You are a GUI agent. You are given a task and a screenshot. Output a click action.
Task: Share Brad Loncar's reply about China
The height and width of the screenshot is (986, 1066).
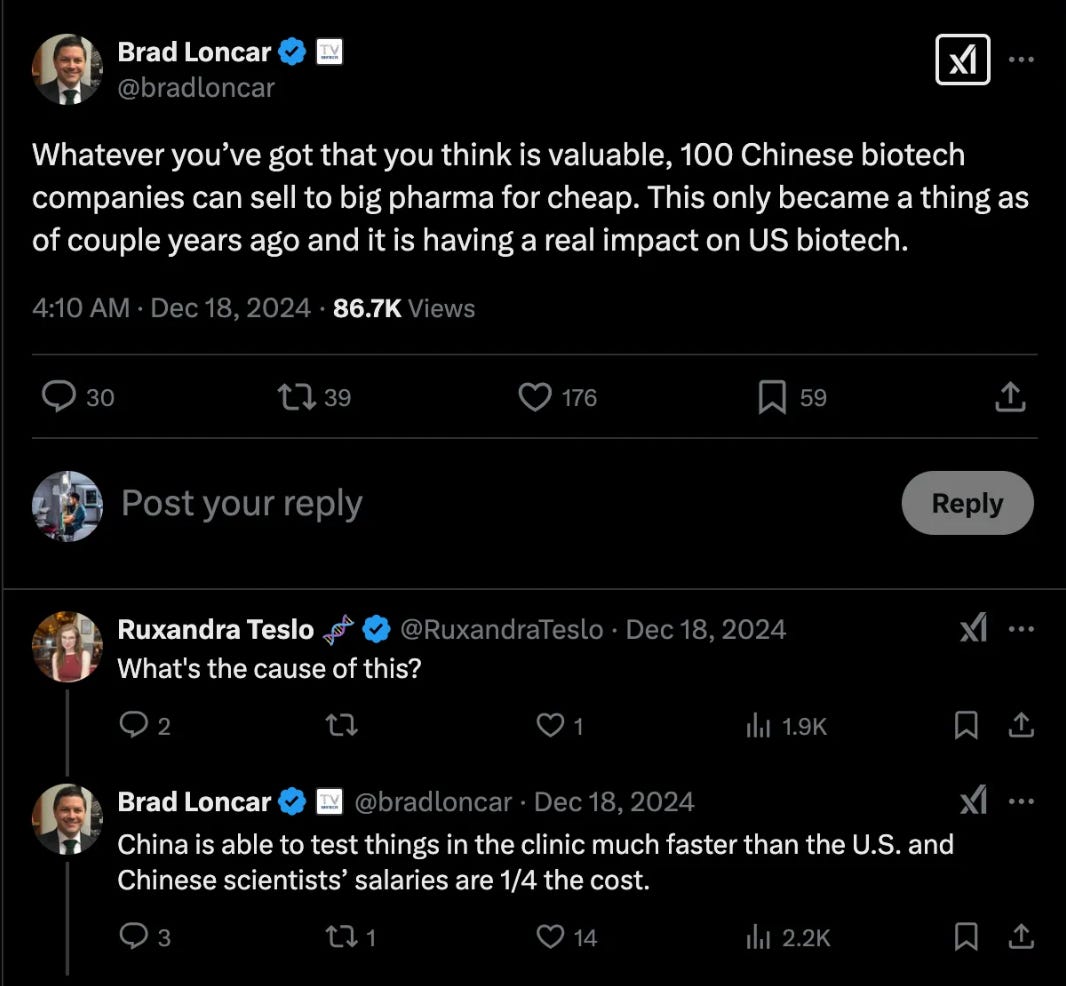tap(1020, 936)
